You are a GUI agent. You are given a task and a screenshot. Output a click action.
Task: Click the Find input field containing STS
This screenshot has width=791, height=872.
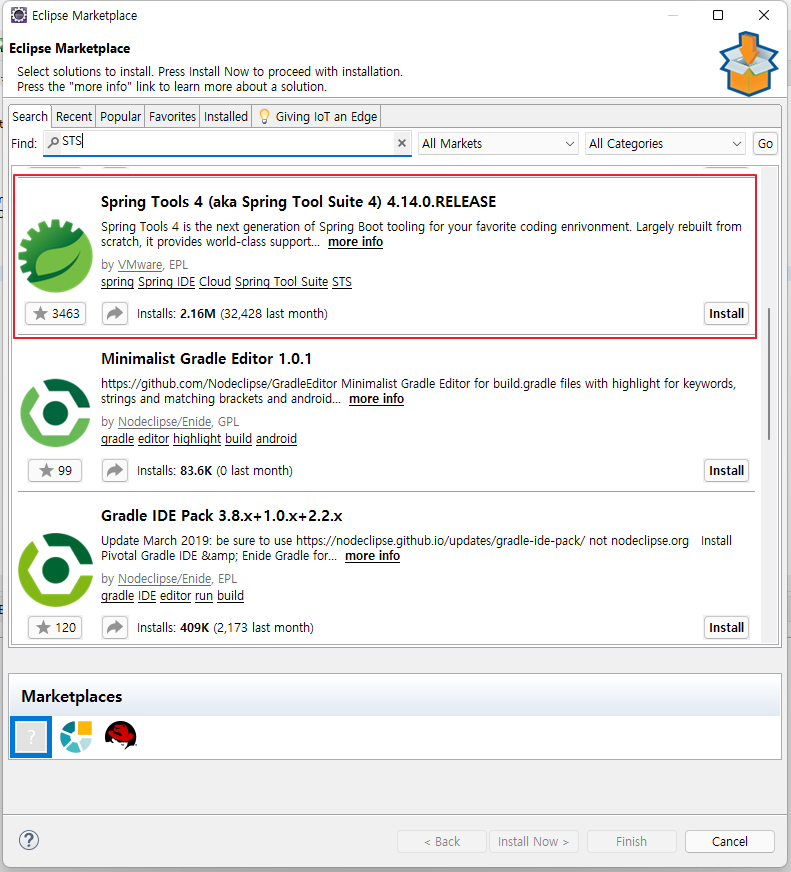227,143
